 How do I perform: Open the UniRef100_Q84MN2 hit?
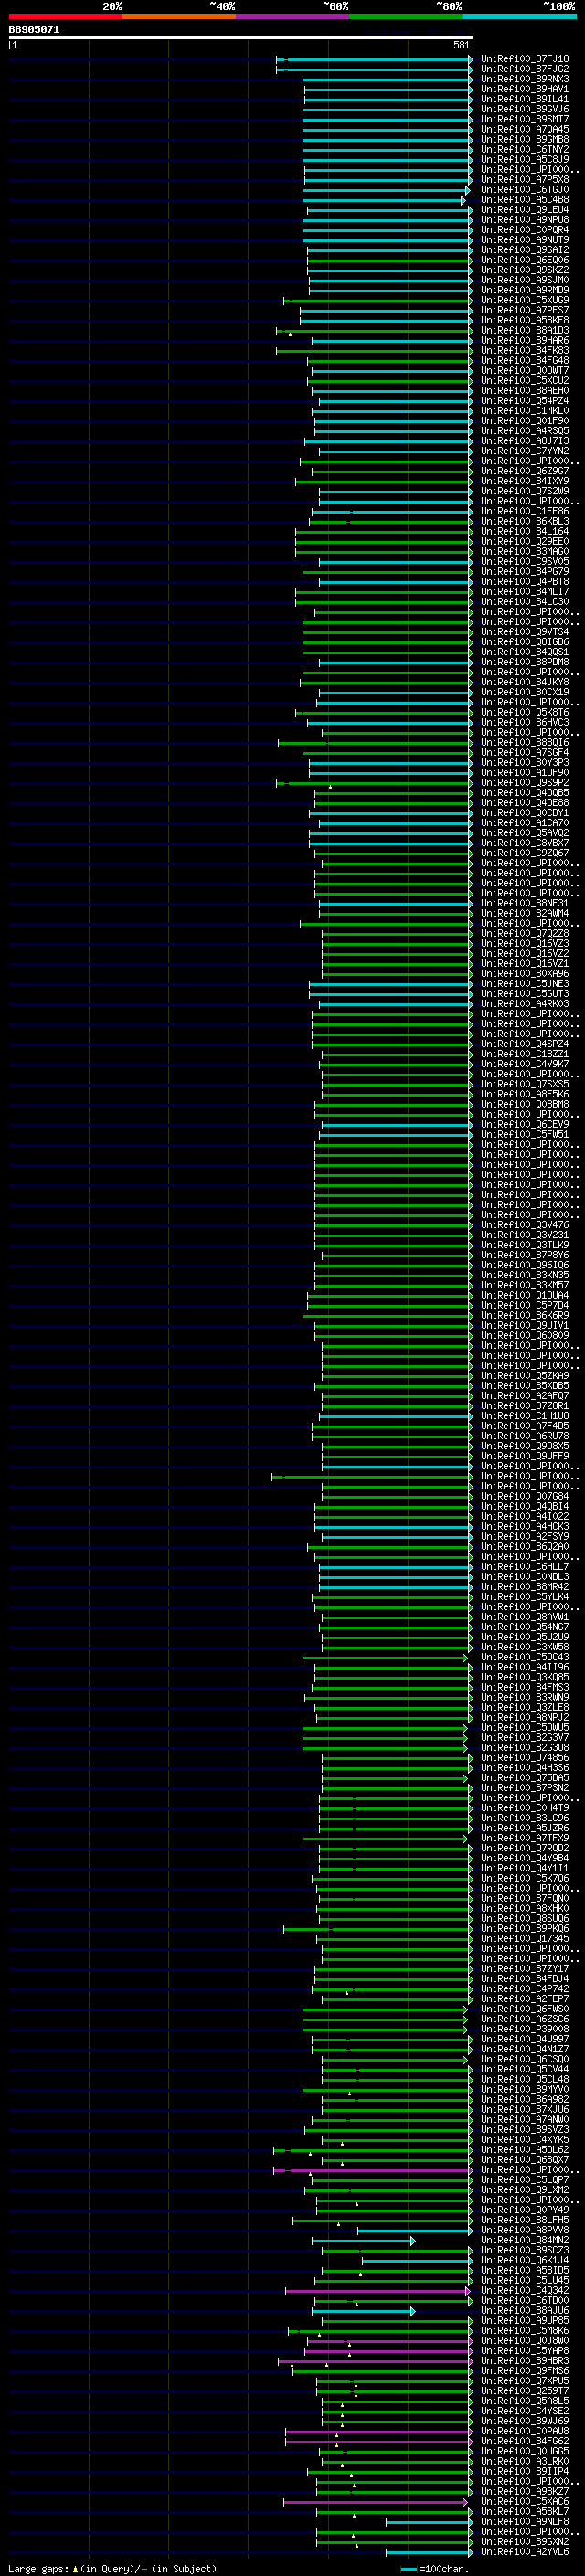click(x=524, y=2240)
